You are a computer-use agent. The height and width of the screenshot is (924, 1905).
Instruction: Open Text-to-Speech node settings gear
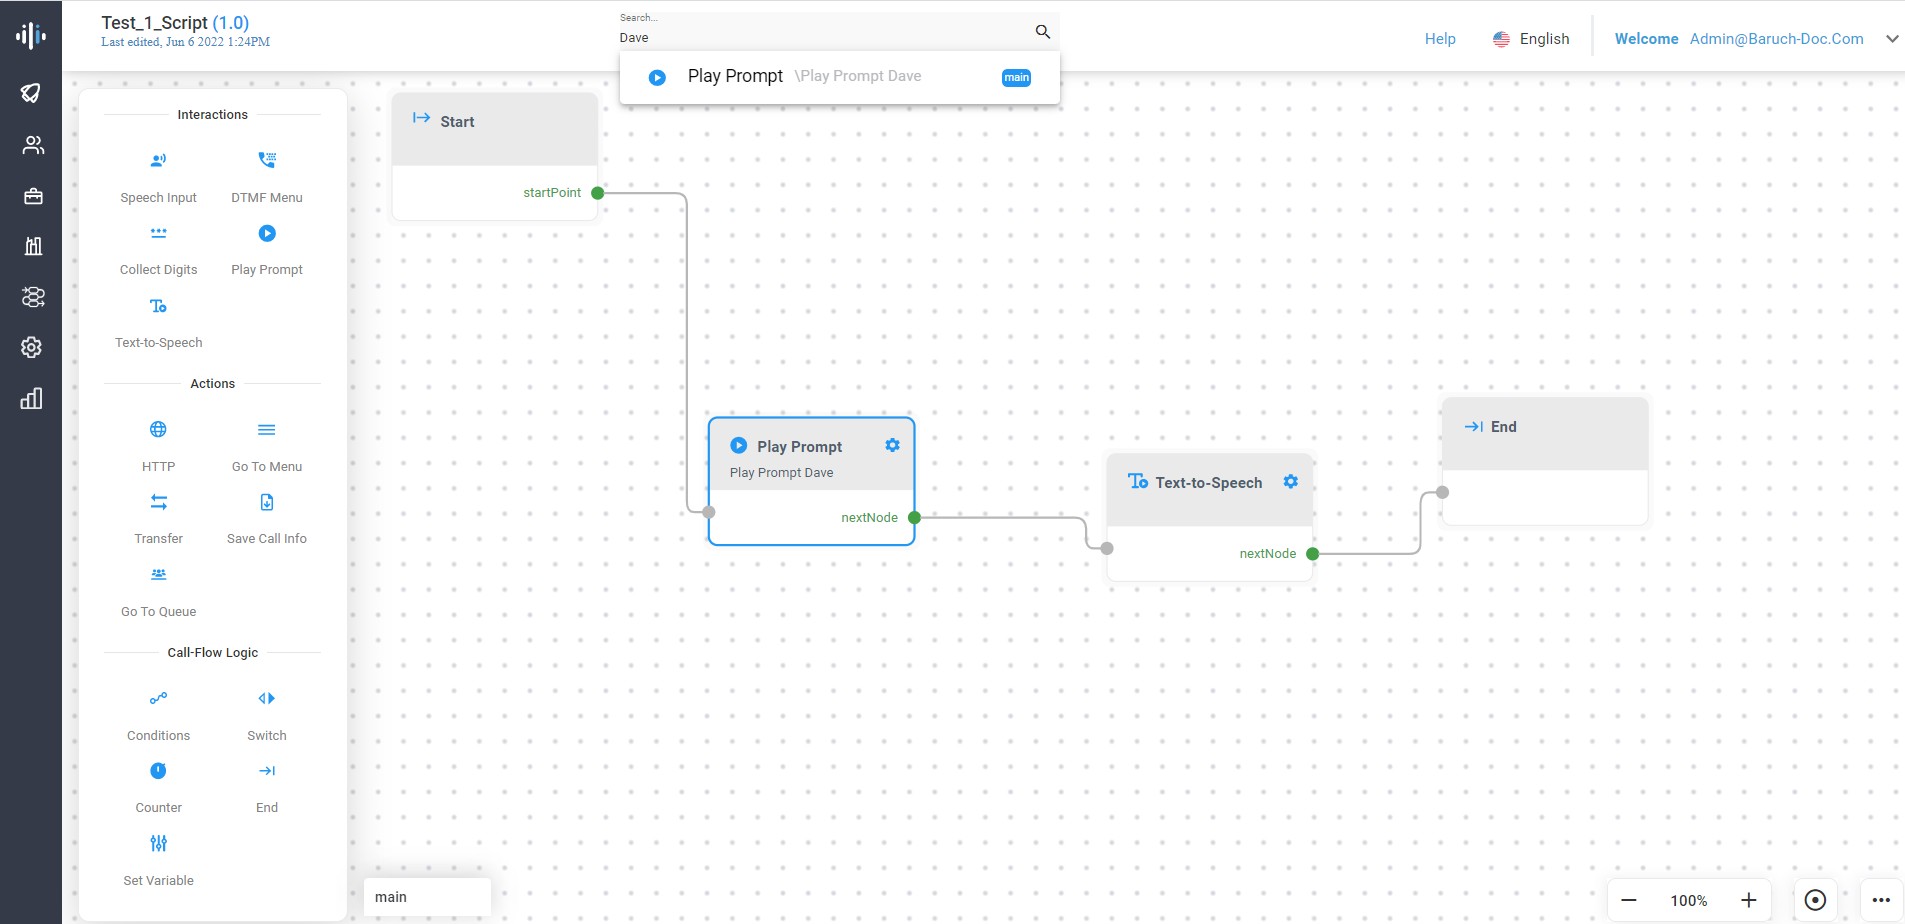pyautogui.click(x=1291, y=482)
